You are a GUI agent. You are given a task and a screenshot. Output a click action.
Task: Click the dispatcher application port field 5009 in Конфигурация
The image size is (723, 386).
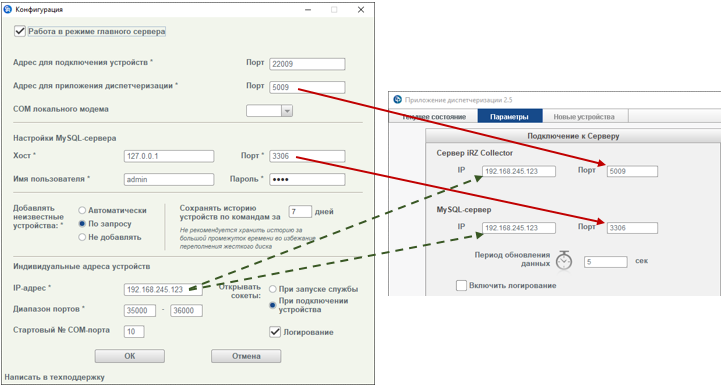click(x=307, y=87)
